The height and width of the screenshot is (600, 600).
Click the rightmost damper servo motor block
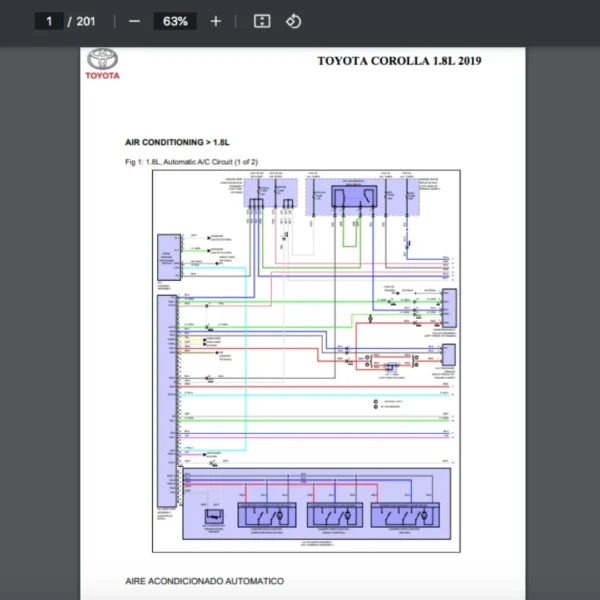click(x=402, y=515)
